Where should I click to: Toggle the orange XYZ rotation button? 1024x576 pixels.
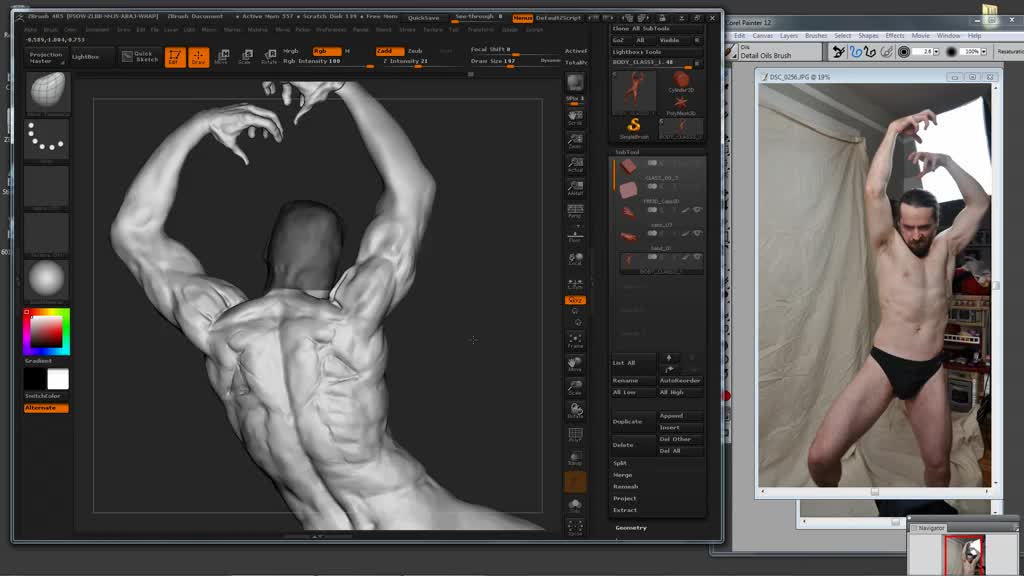point(575,300)
